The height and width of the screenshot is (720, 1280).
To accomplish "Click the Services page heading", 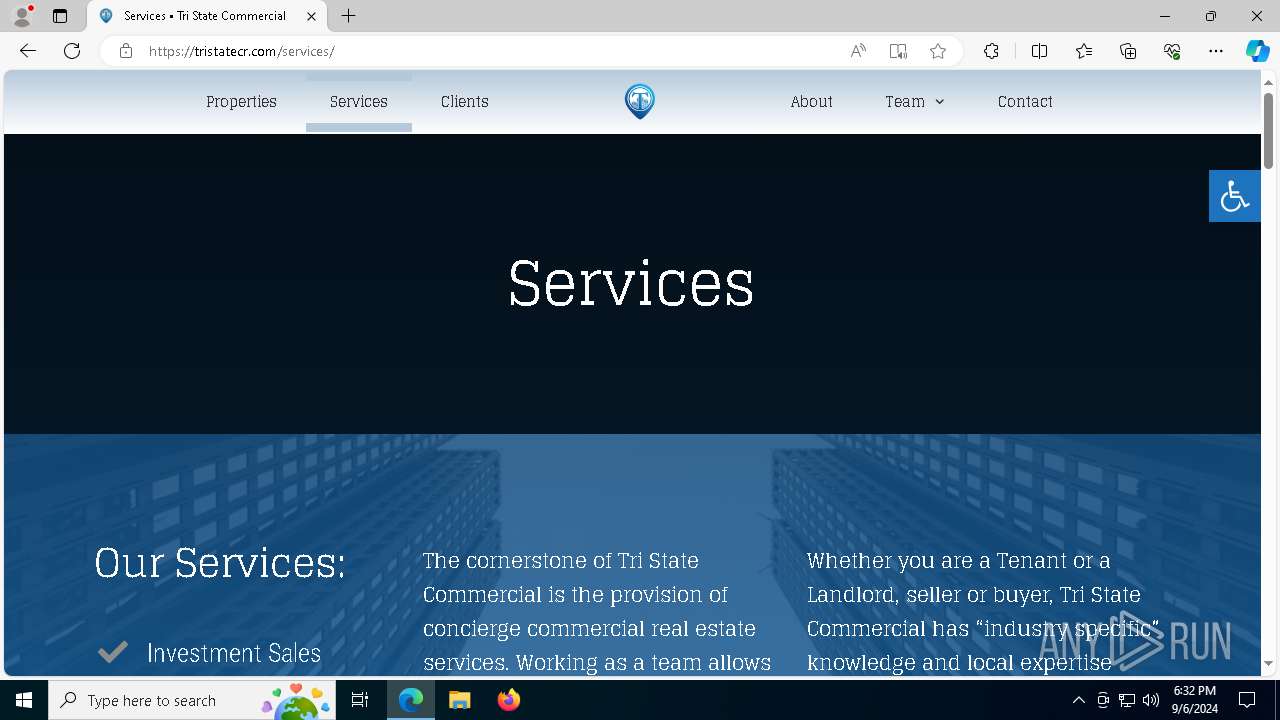I will point(631,283).
